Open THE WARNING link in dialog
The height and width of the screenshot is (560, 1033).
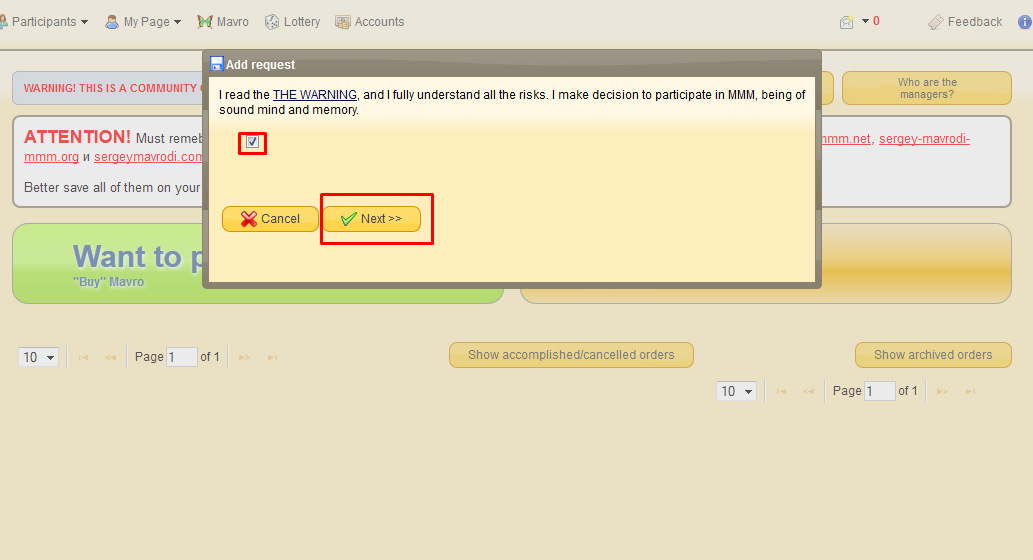315,95
